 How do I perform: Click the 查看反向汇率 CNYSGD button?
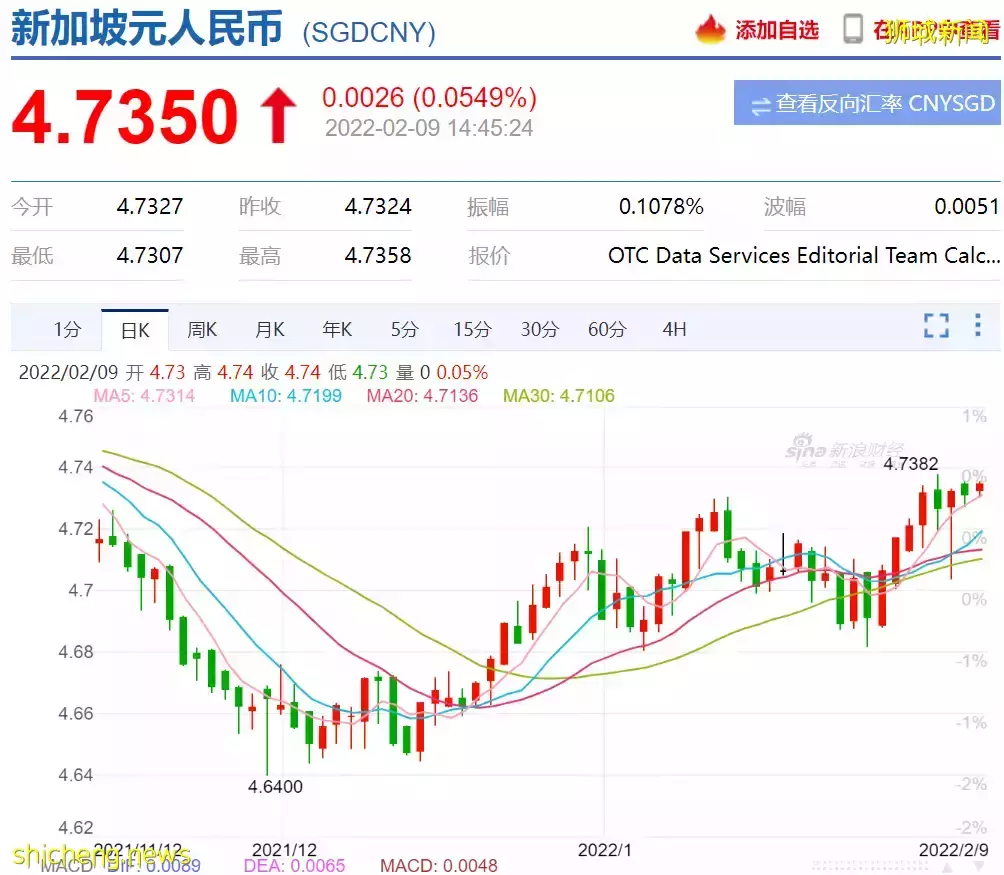[x=866, y=103]
